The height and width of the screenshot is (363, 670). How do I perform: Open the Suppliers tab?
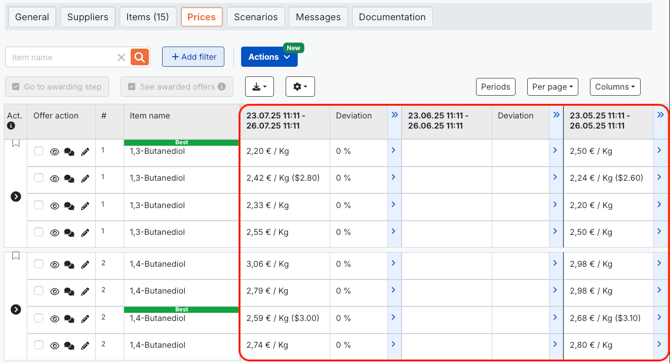(88, 17)
